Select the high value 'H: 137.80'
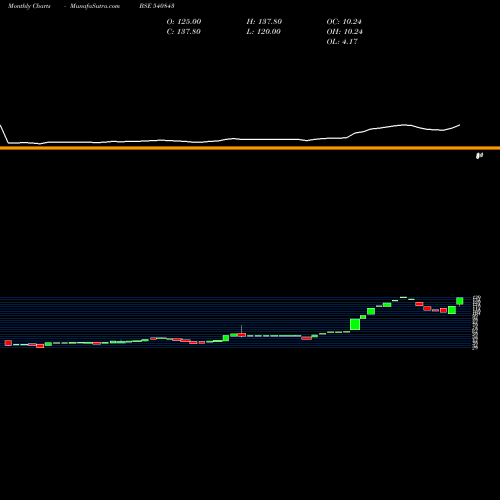The height and width of the screenshot is (500, 500). click(x=264, y=22)
